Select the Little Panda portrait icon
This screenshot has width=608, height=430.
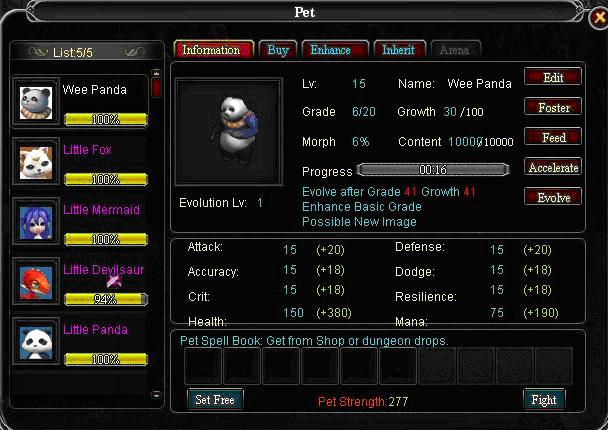[x=36, y=343]
